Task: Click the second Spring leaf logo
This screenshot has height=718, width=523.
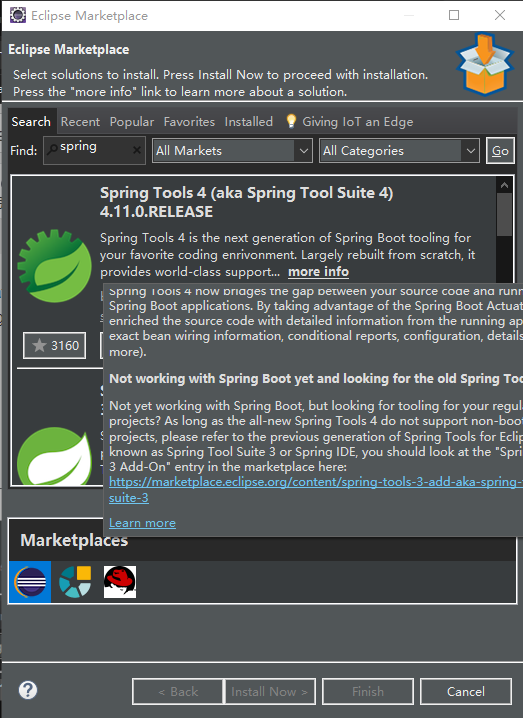Action: pos(54,456)
